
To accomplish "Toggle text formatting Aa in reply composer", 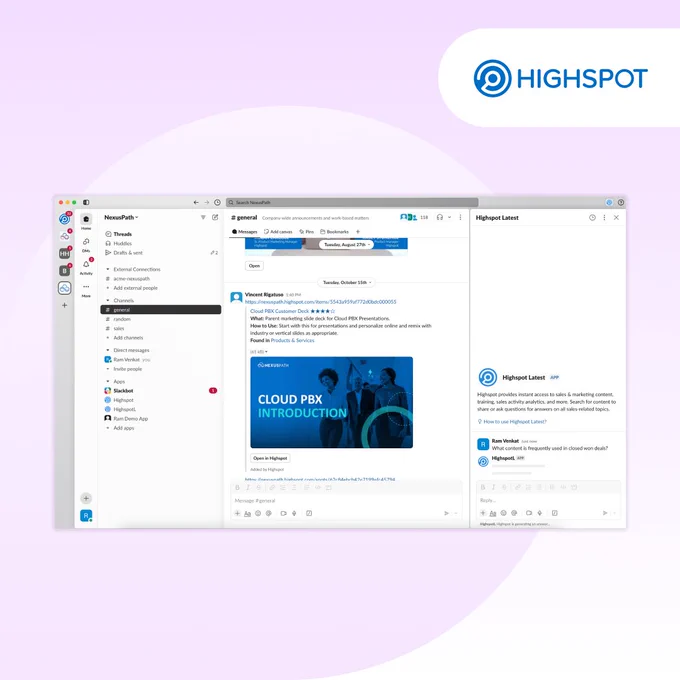I will pos(493,513).
